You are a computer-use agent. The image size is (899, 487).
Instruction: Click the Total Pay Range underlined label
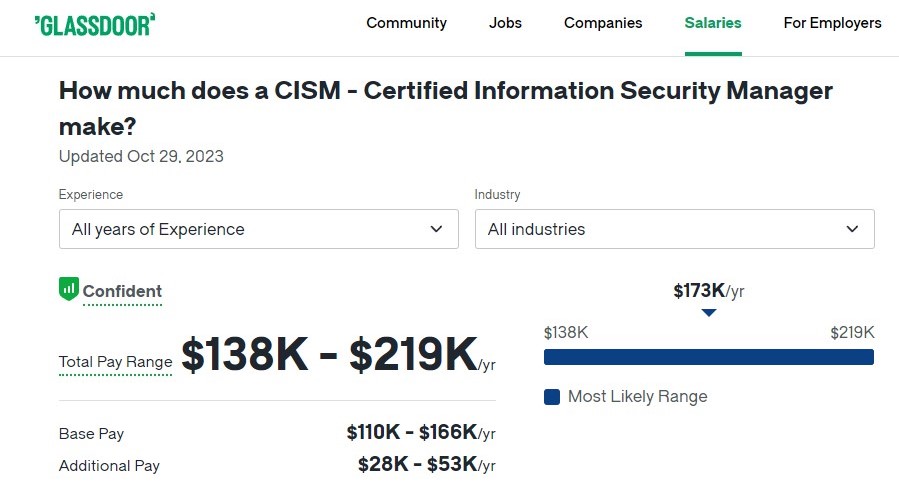(115, 362)
